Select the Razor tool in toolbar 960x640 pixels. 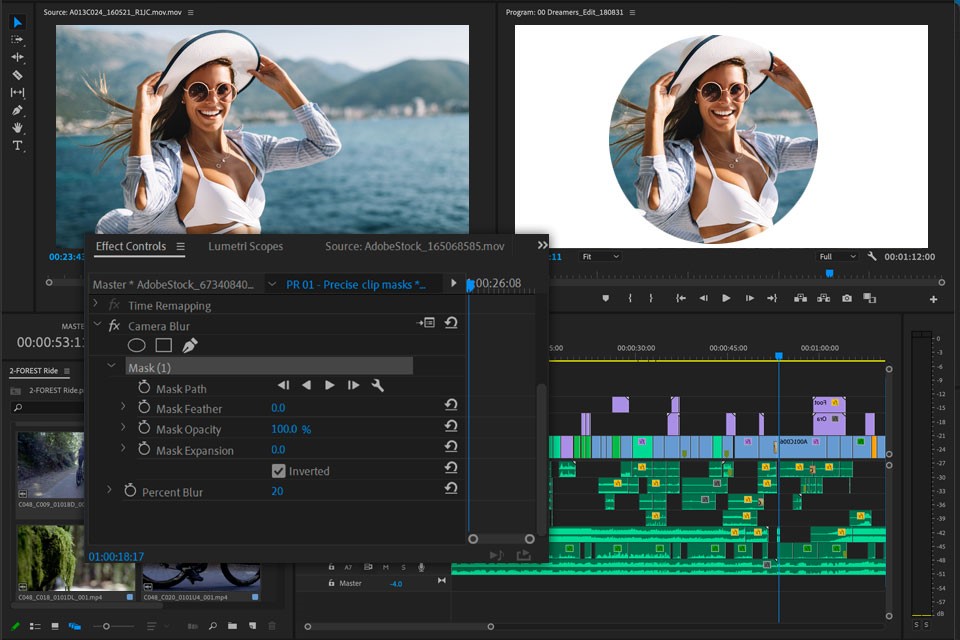[17, 75]
